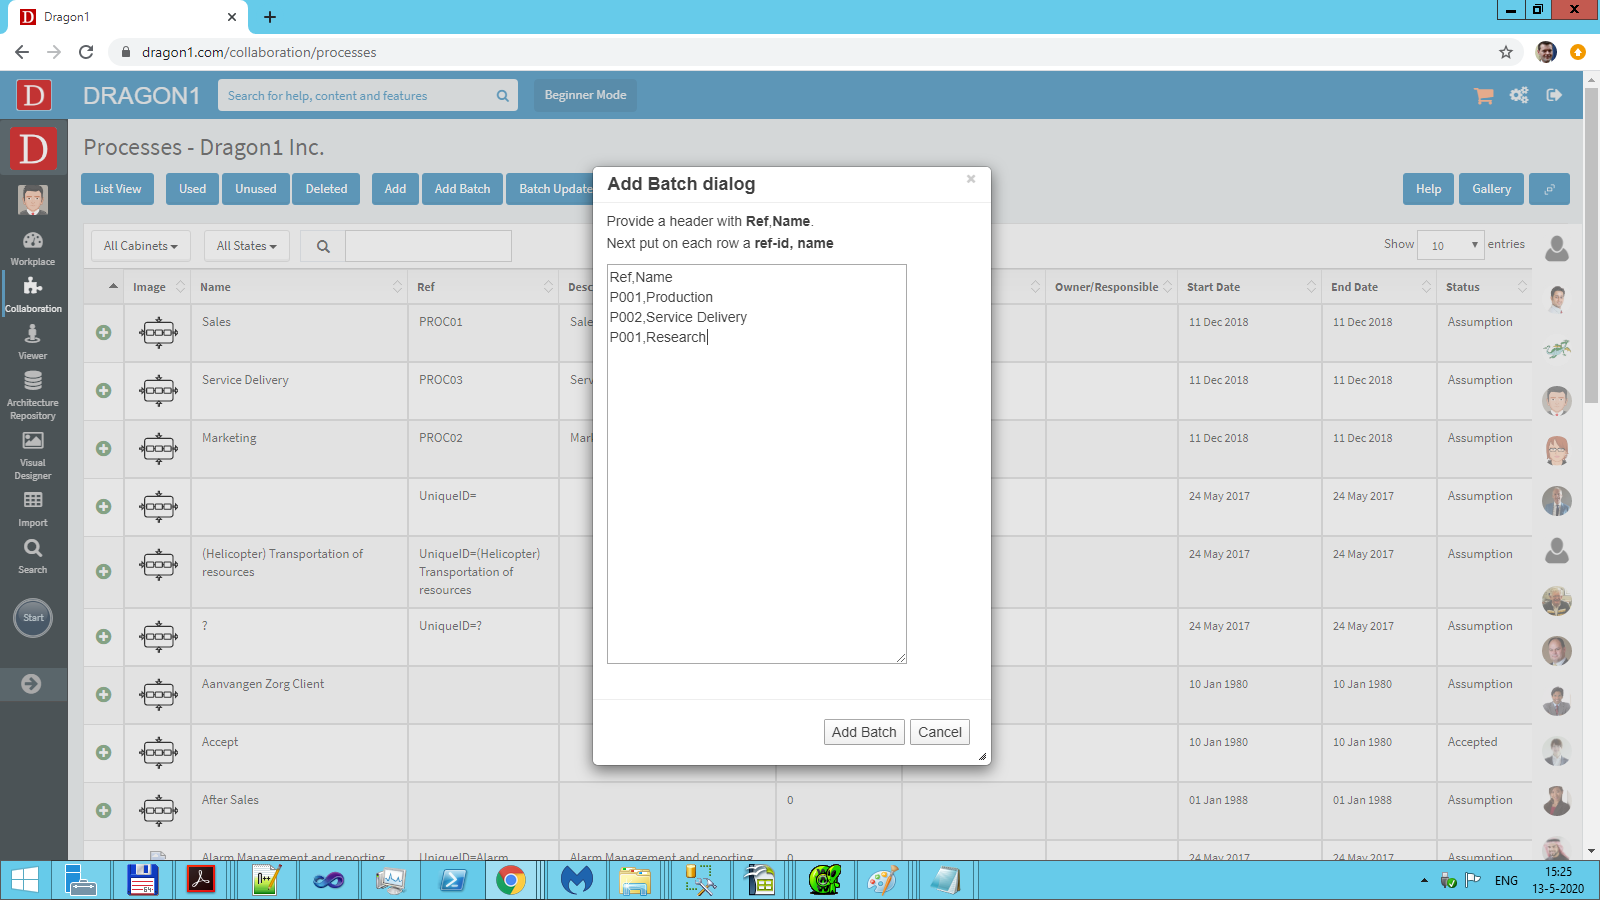
Task: Select the Unused filter tab
Action: pyautogui.click(x=255, y=189)
